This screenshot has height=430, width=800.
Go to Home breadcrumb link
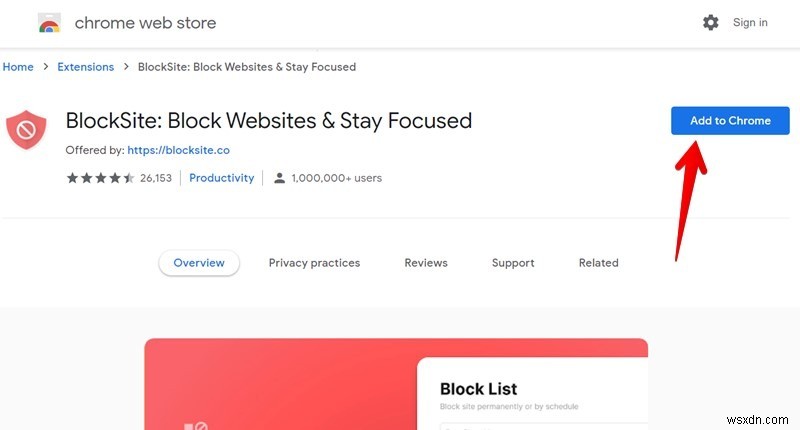coord(18,67)
